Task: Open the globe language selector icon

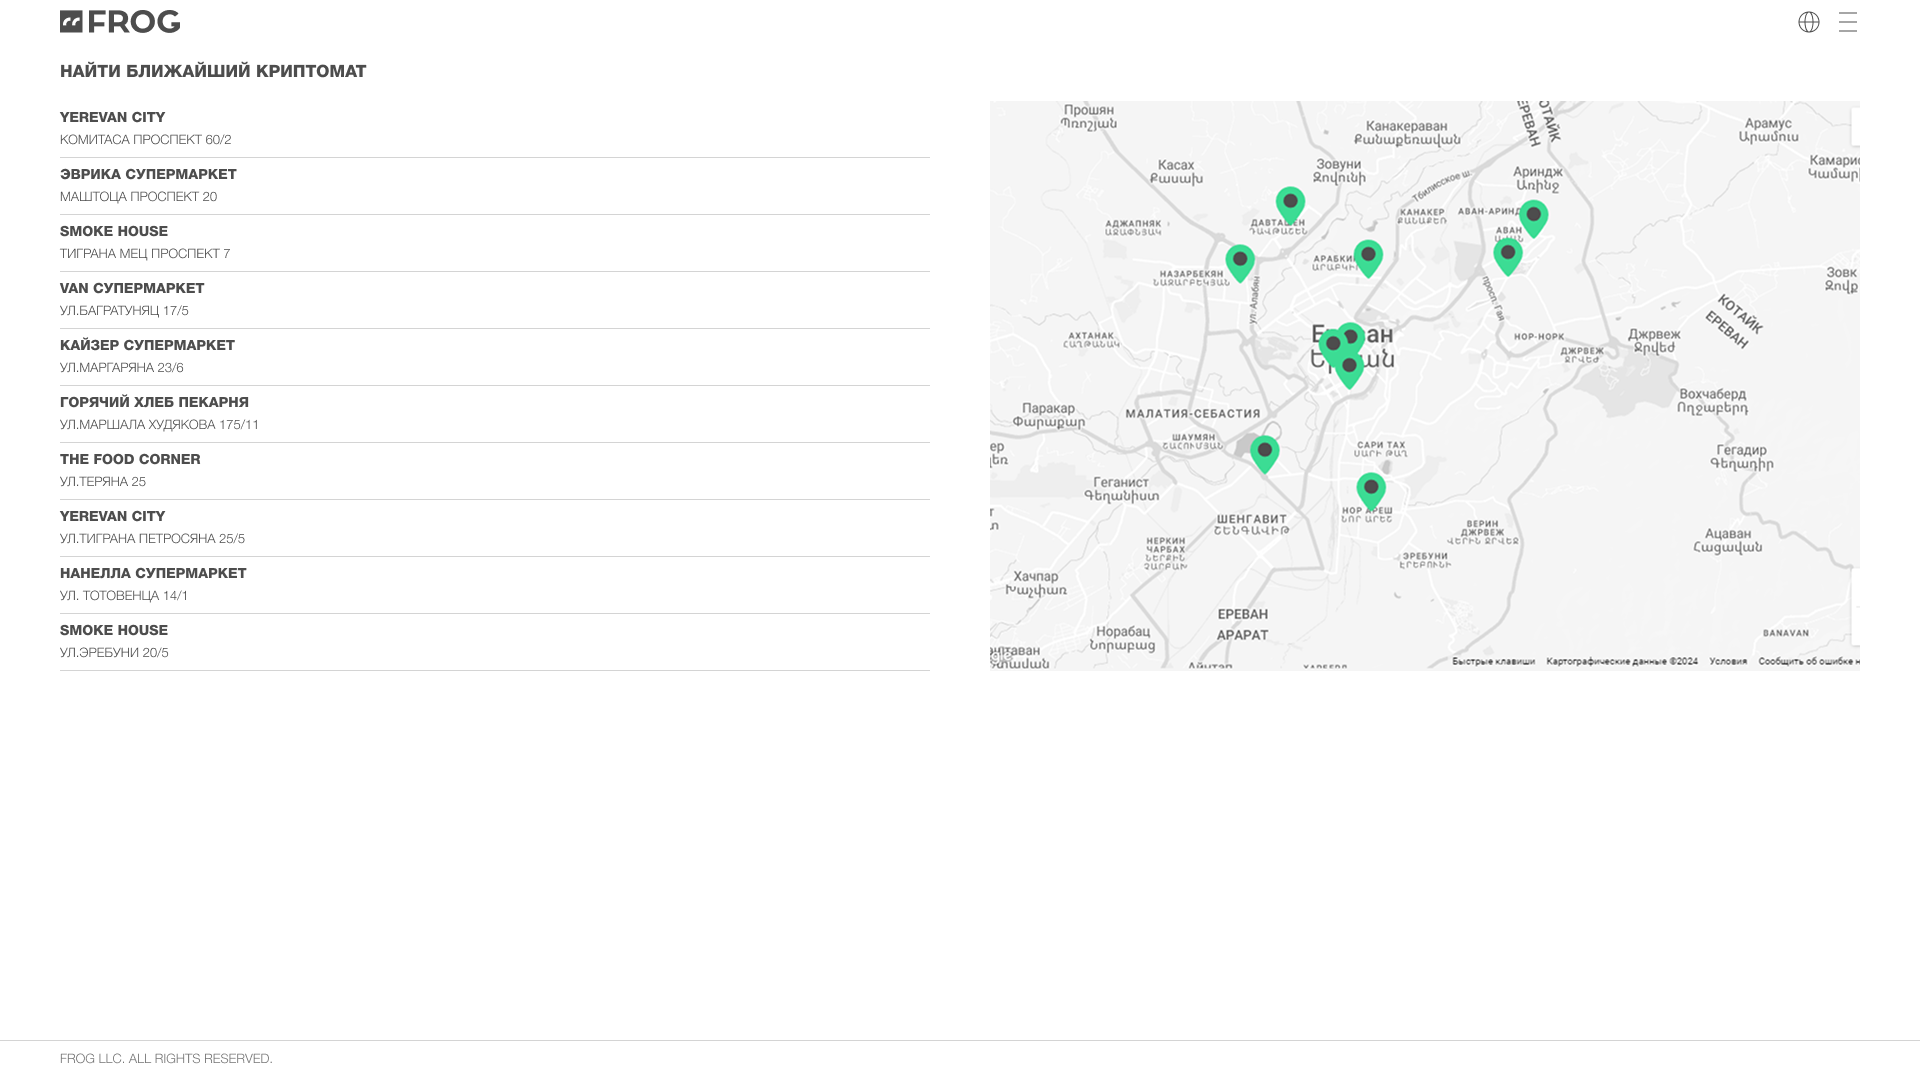Action: click(x=1808, y=22)
